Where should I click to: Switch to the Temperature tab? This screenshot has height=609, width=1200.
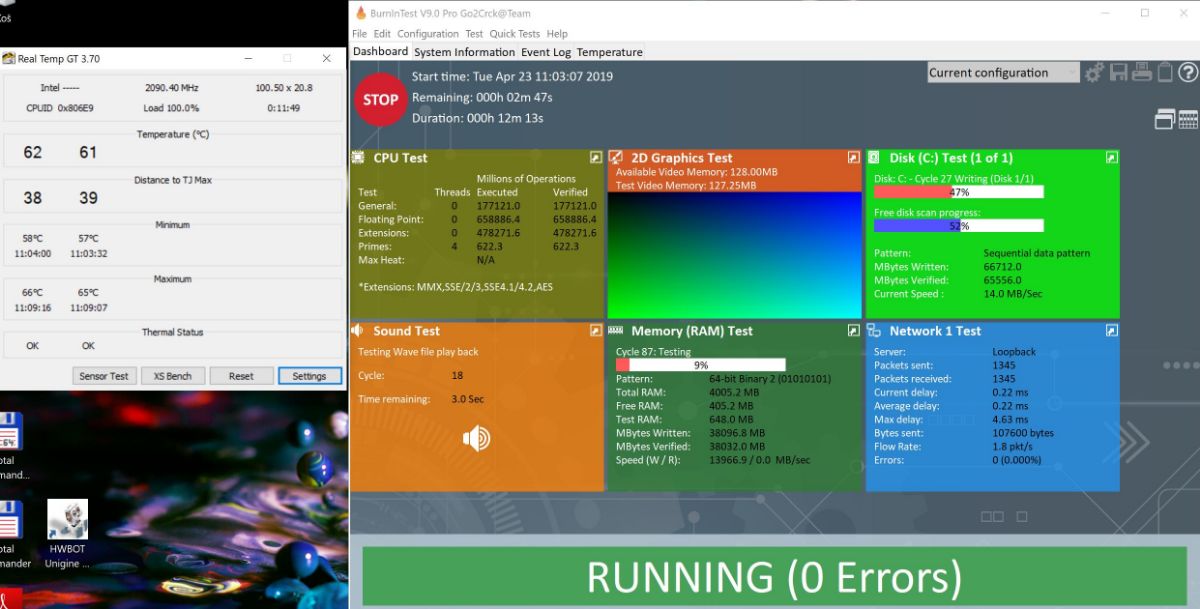(609, 52)
